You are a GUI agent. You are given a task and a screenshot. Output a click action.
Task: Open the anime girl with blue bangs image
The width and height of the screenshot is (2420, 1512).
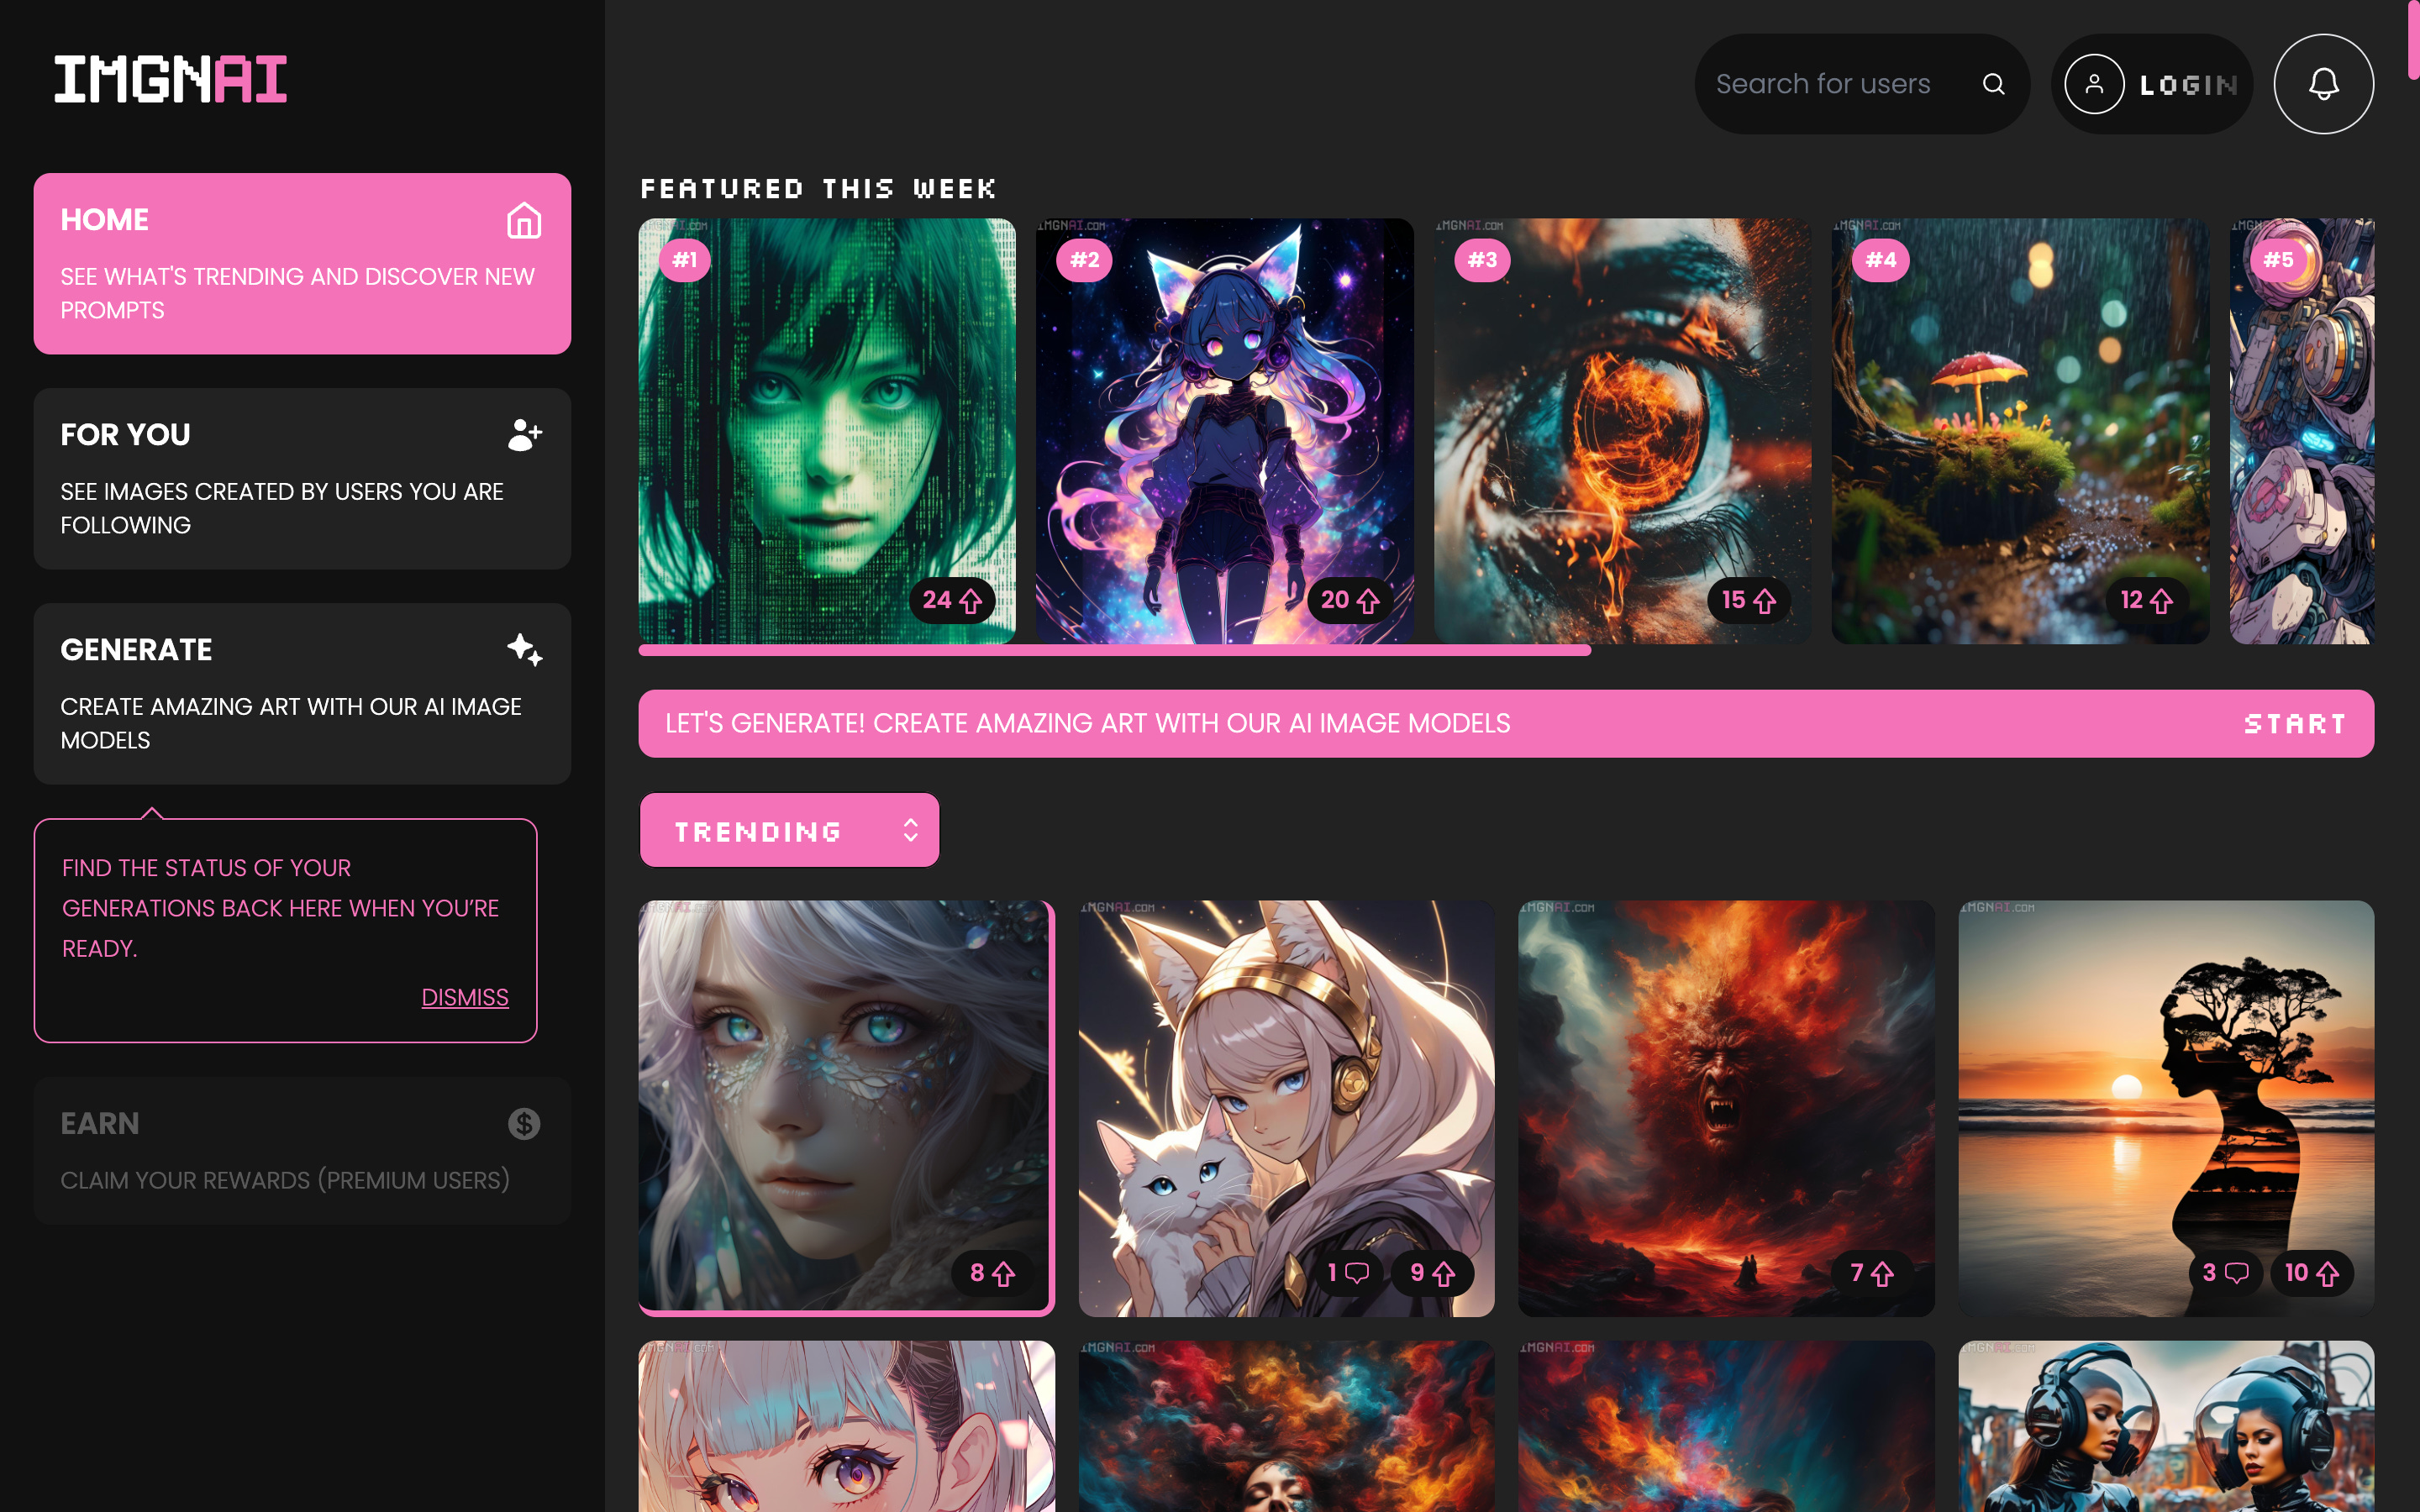pos(846,1426)
